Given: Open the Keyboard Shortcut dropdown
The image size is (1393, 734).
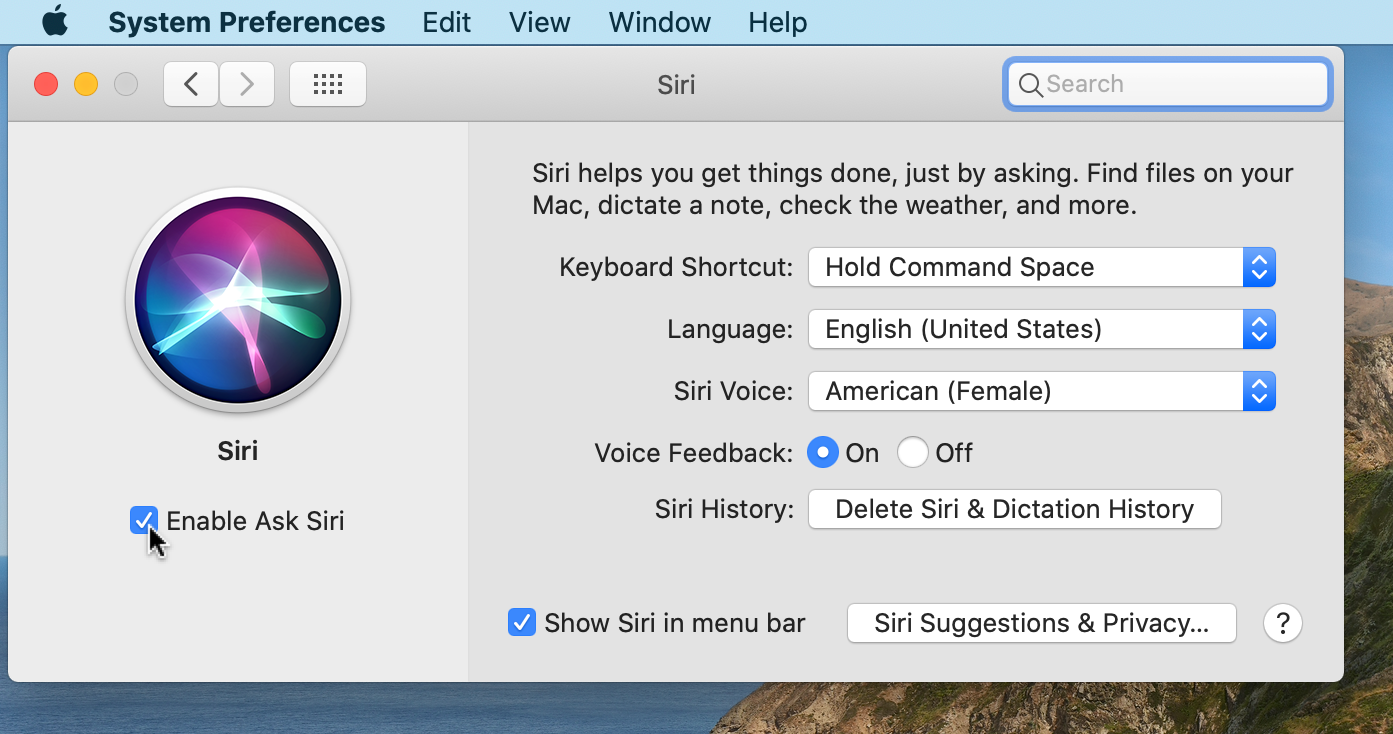Looking at the screenshot, I should [x=1041, y=267].
